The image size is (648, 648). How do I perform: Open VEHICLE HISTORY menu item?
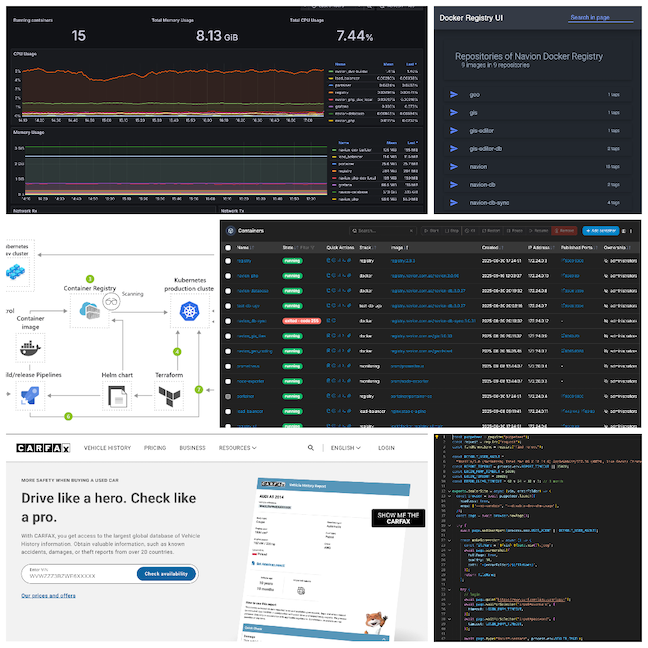click(x=107, y=448)
